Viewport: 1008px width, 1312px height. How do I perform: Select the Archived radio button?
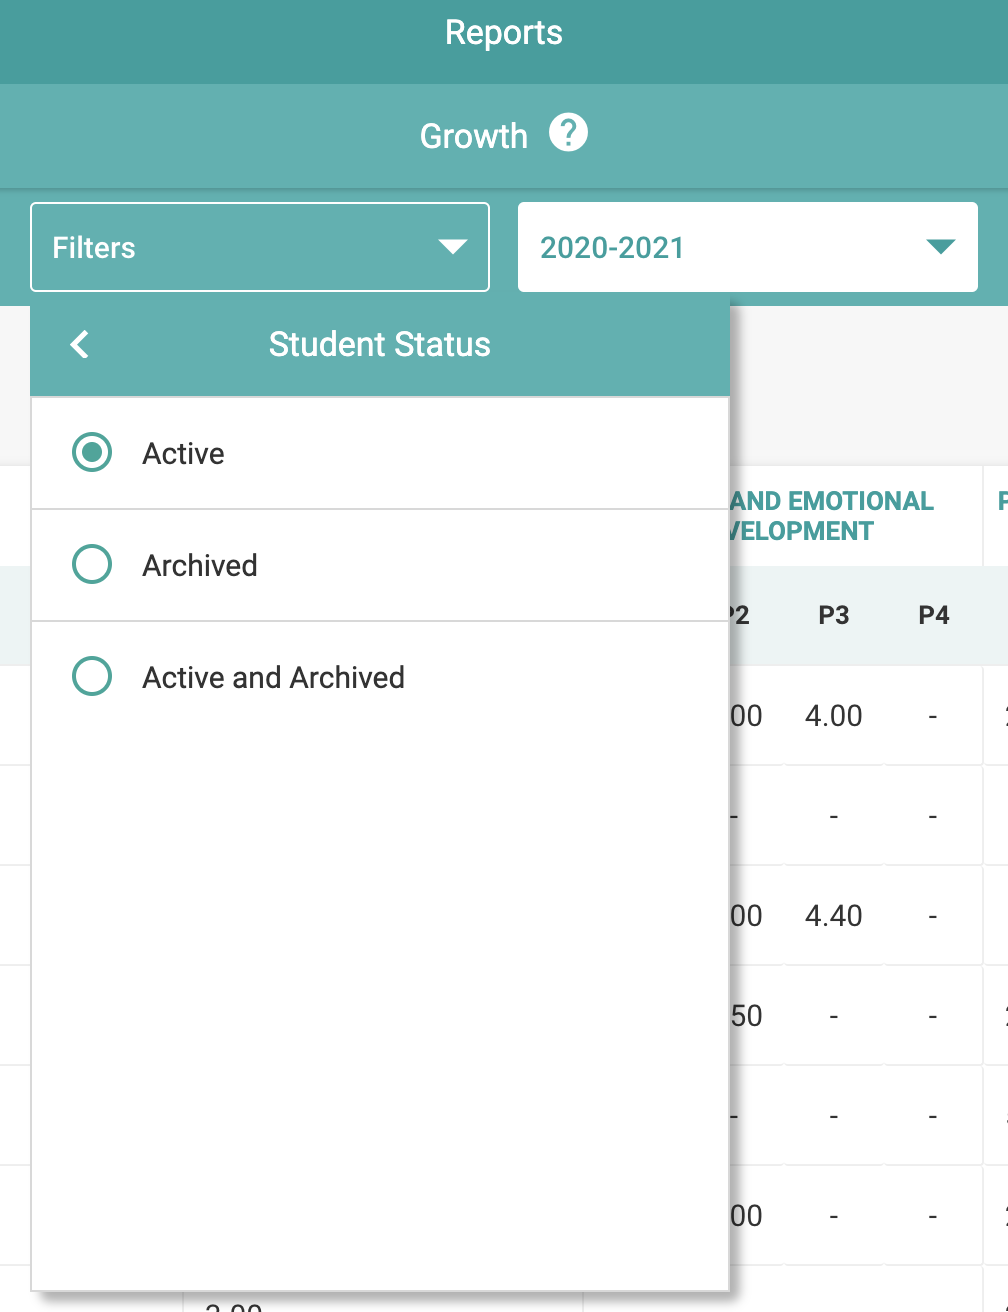point(92,565)
